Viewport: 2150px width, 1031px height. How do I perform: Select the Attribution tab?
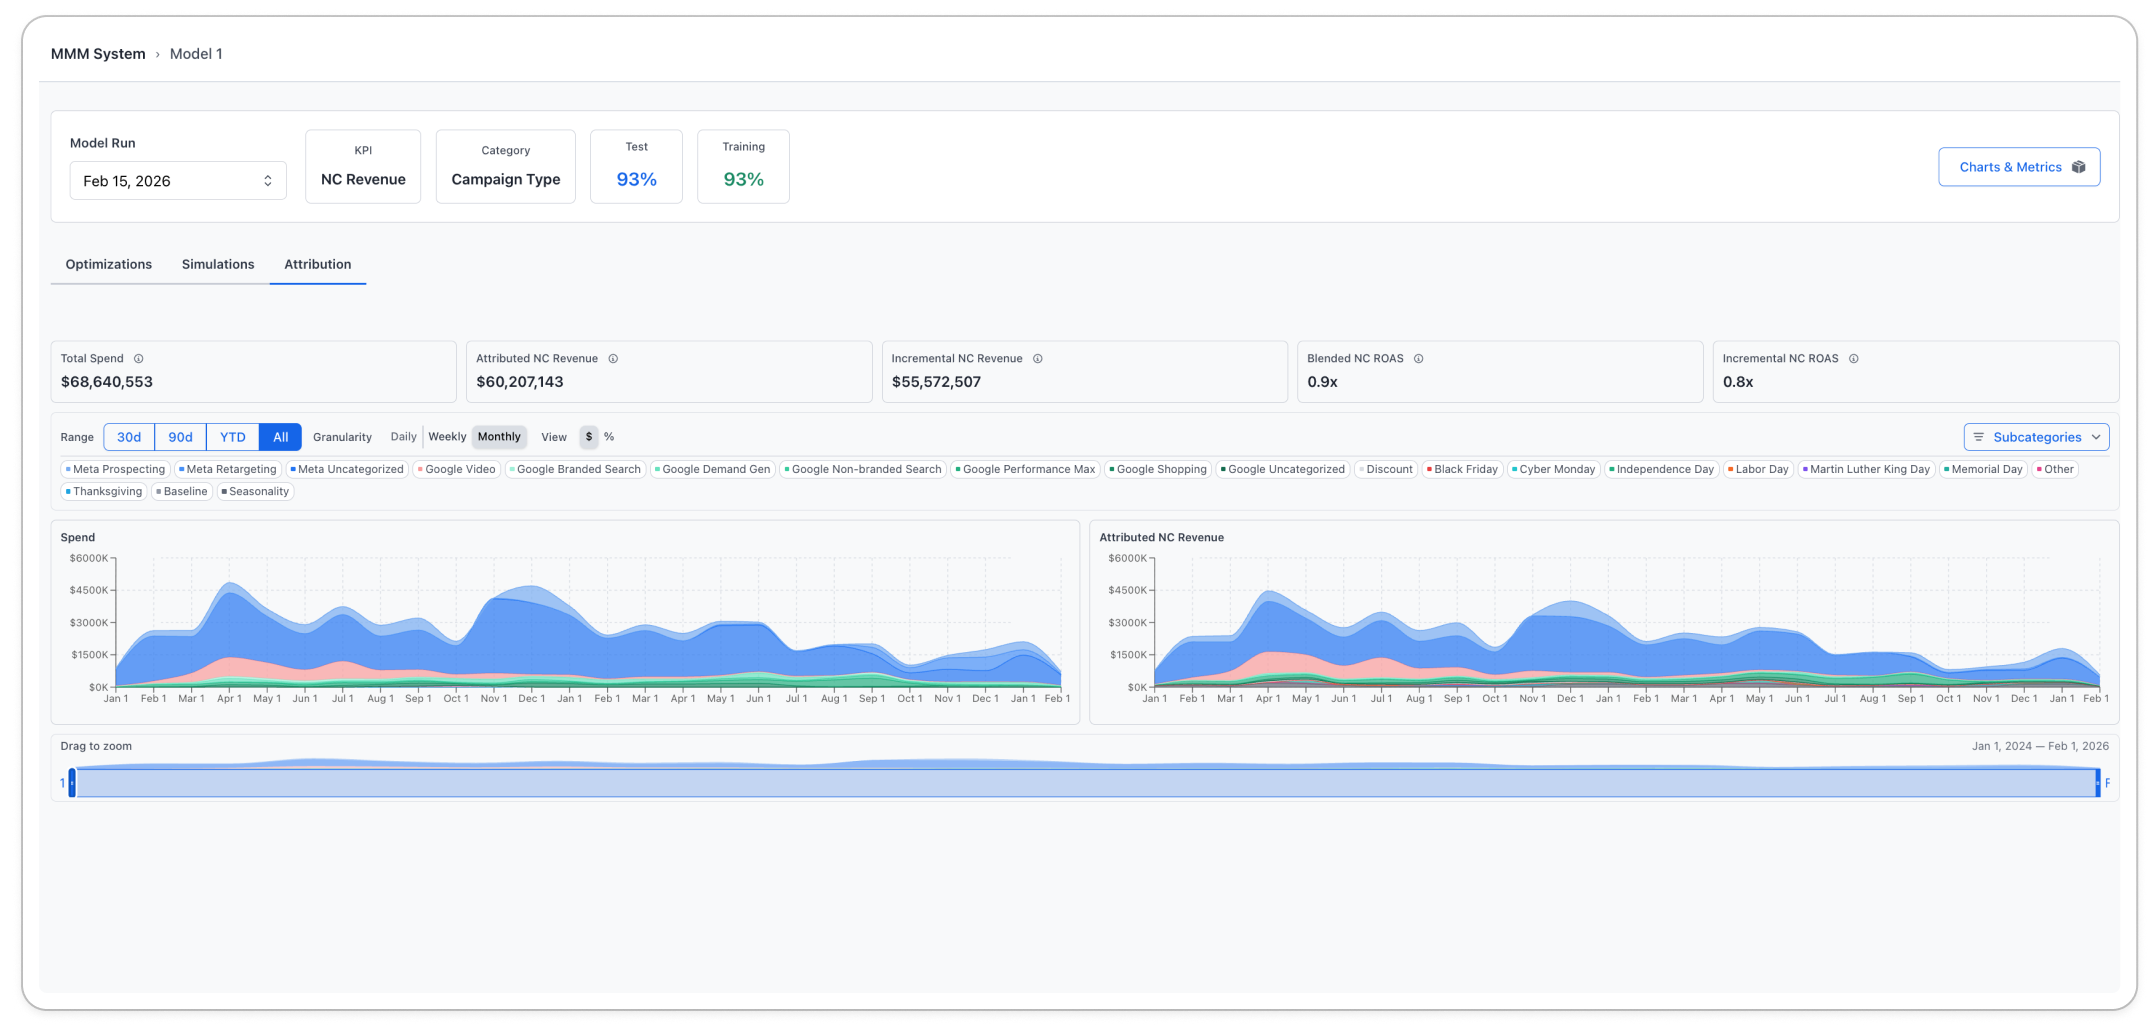318,265
